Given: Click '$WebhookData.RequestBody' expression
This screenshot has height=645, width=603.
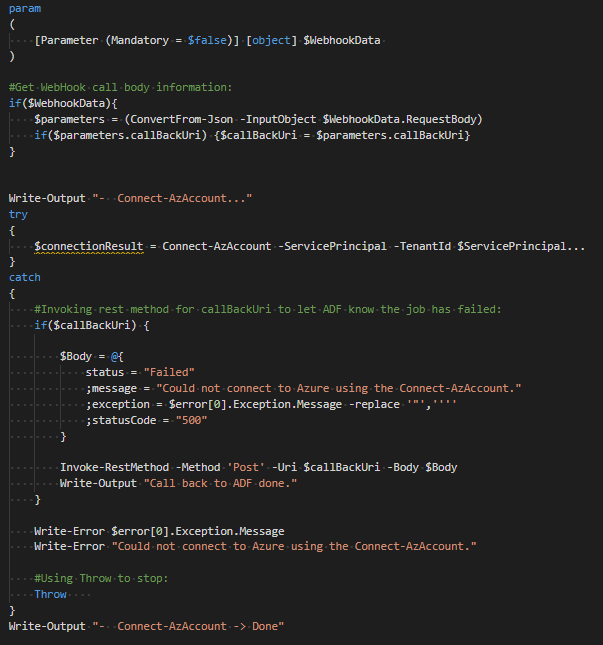Looking at the screenshot, I should pos(399,119).
